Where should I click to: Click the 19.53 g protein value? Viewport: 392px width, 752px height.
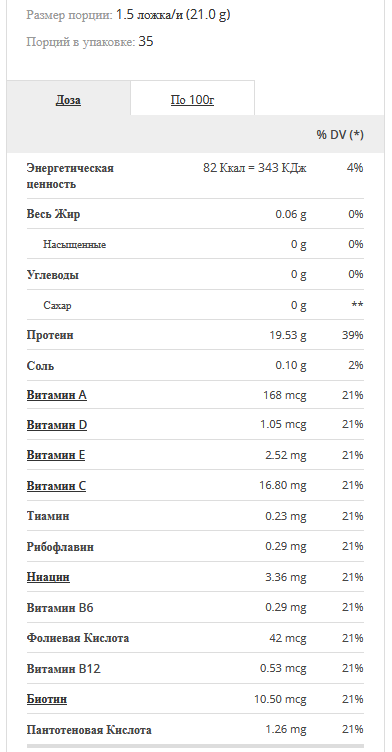pyautogui.click(x=288, y=335)
